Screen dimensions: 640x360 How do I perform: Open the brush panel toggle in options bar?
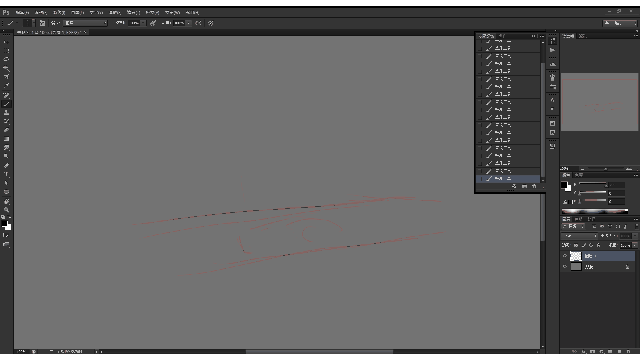(42, 23)
